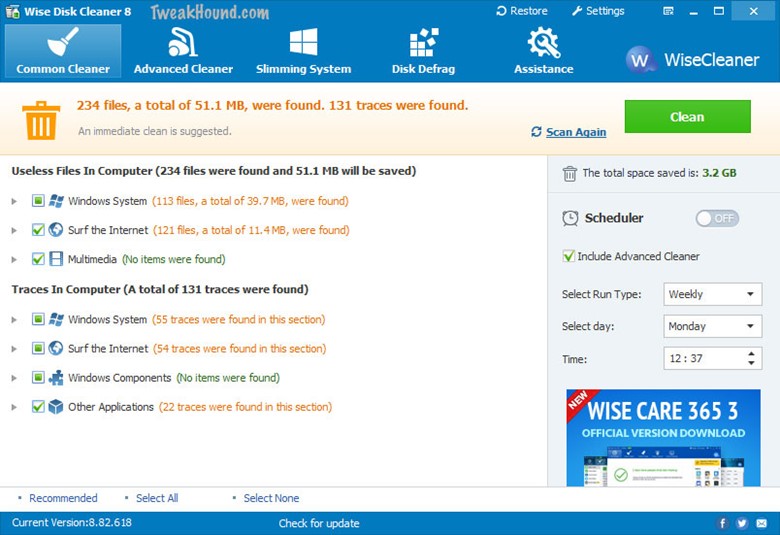The height and width of the screenshot is (535, 780).
Task: Open Settings from the title bar
Action: (598, 11)
